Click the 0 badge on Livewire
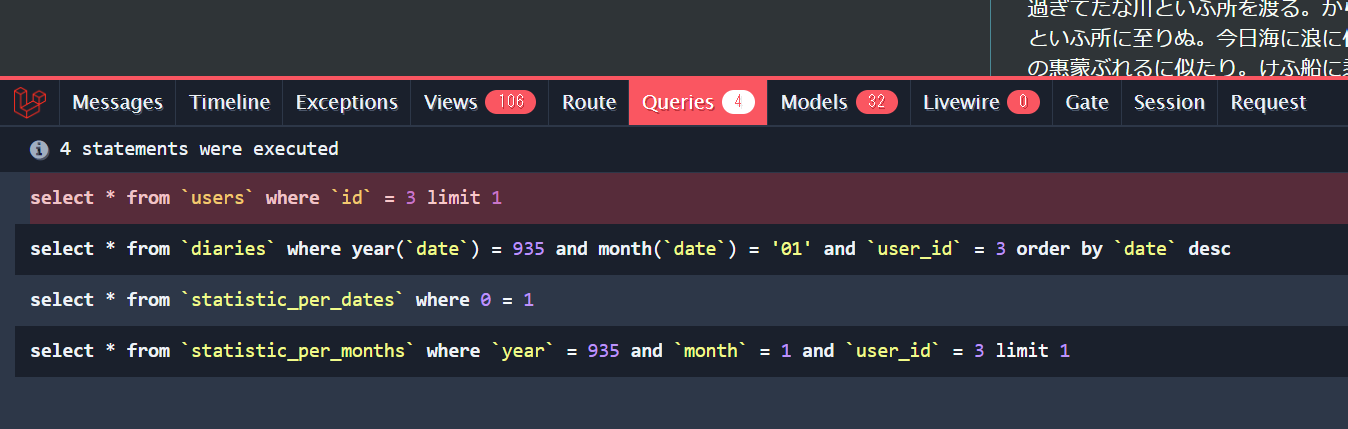Screen dimensions: 1348x429 [x=1023, y=102]
